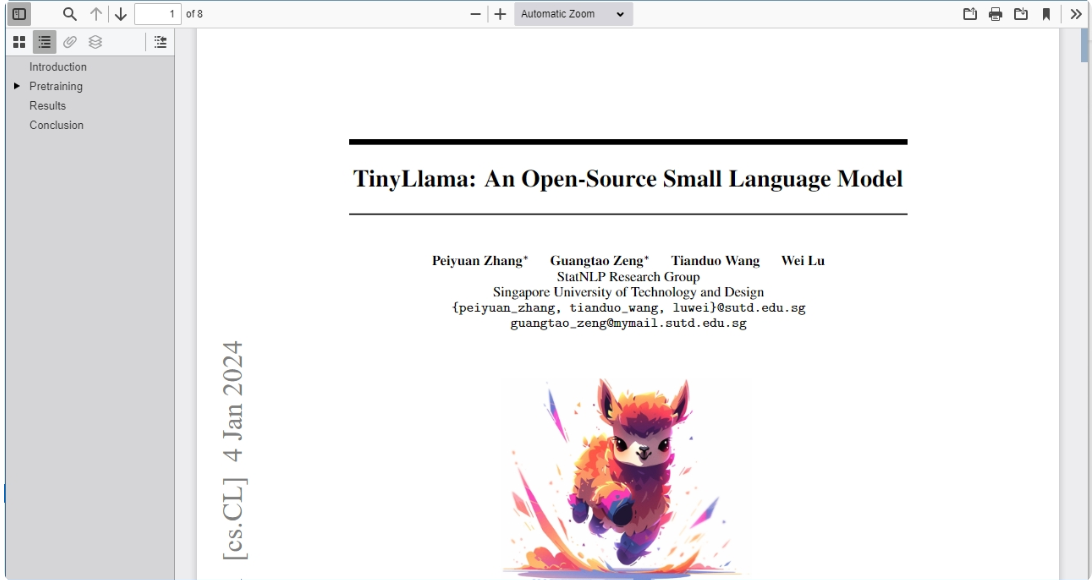
Task: Jump to Introduction in the outline
Action: [58, 67]
